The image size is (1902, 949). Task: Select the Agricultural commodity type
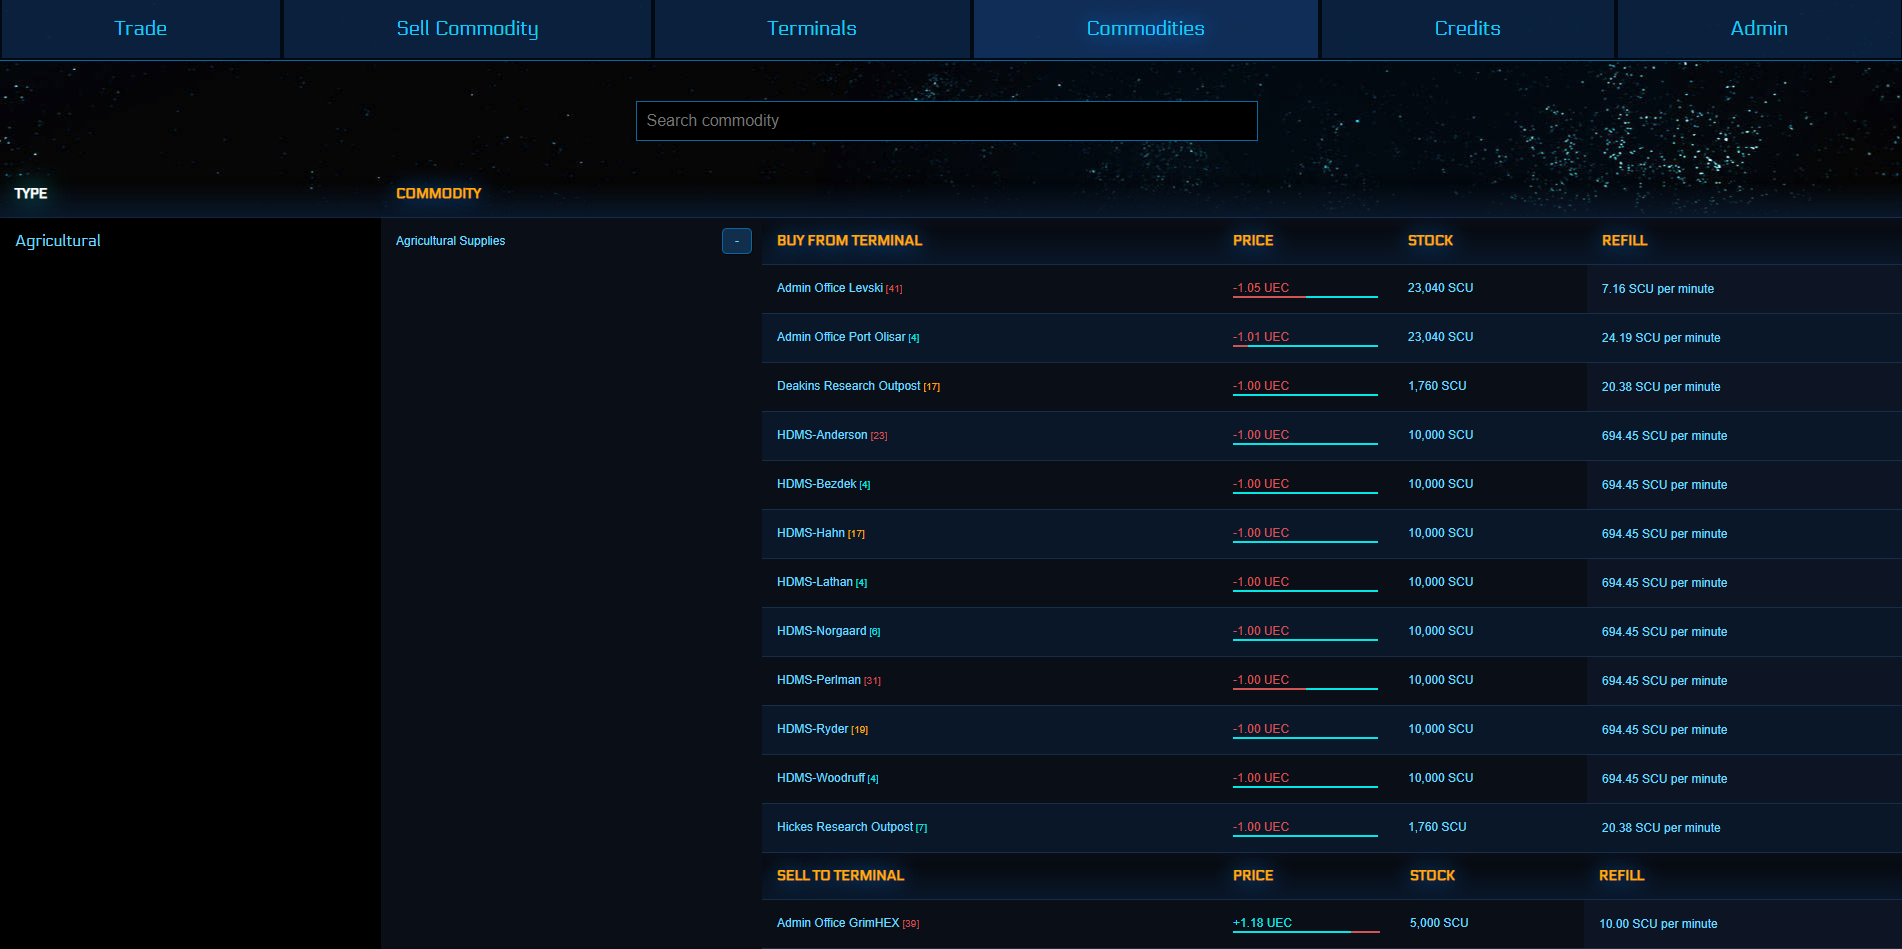[57, 240]
